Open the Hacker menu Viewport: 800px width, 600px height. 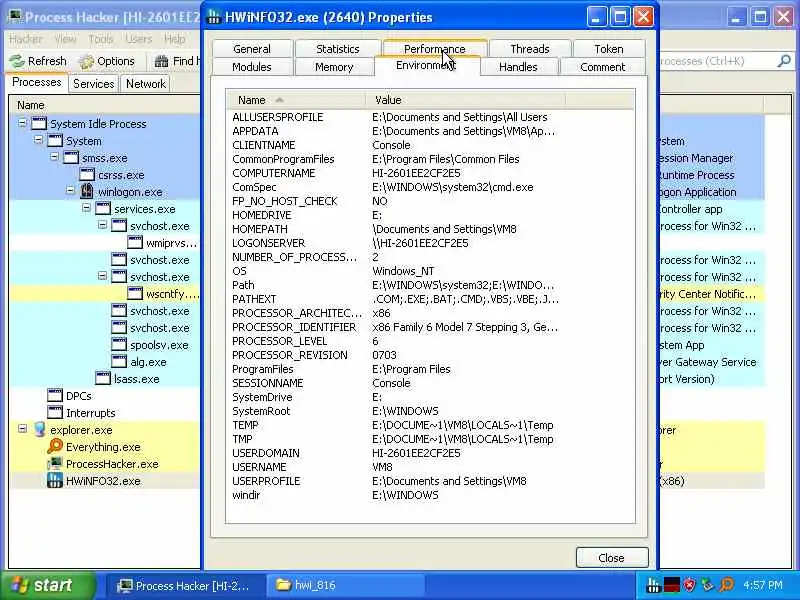(26, 39)
